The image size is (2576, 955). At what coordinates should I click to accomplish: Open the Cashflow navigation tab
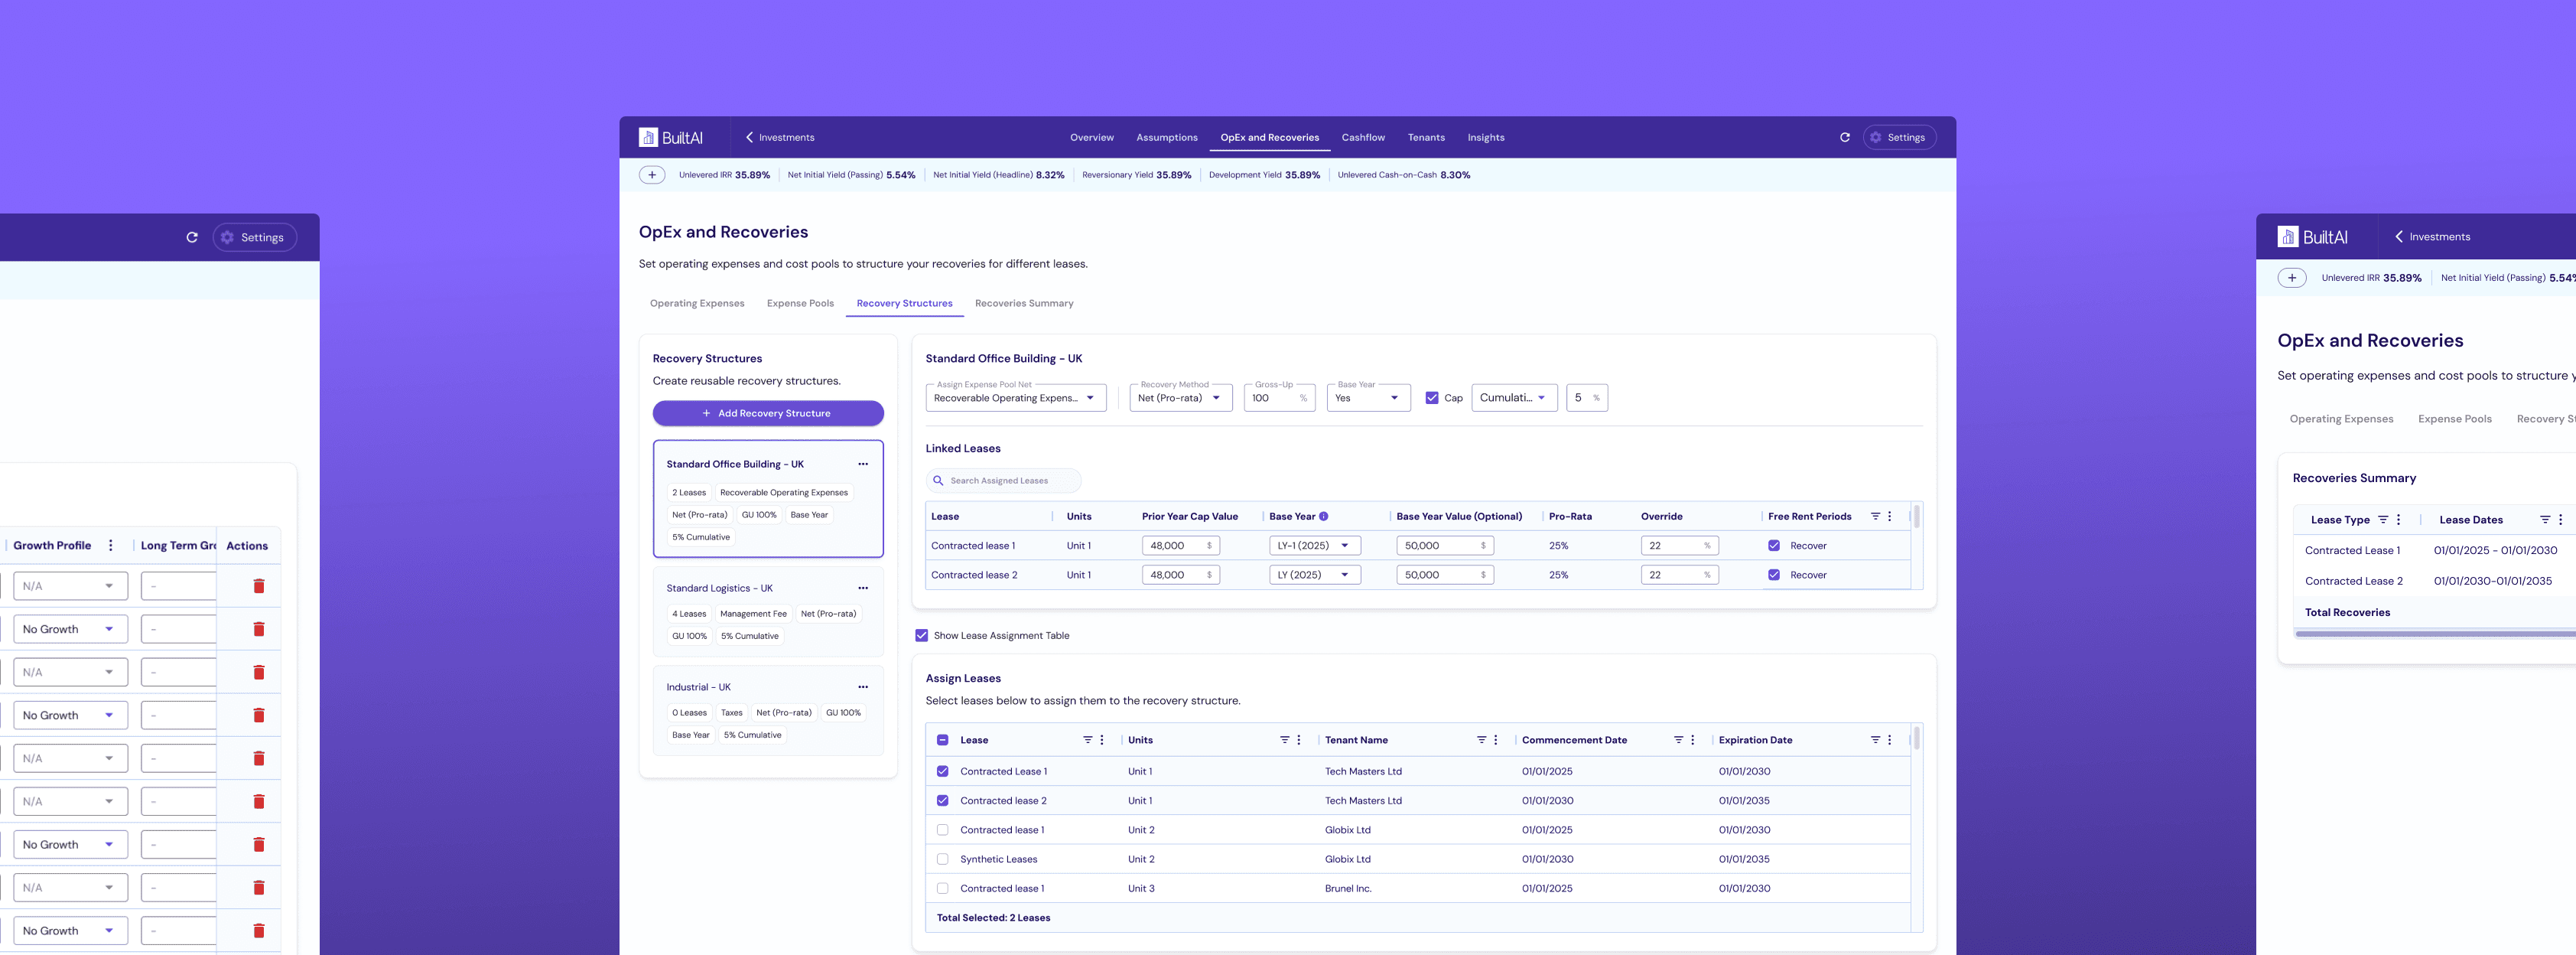pos(1362,137)
